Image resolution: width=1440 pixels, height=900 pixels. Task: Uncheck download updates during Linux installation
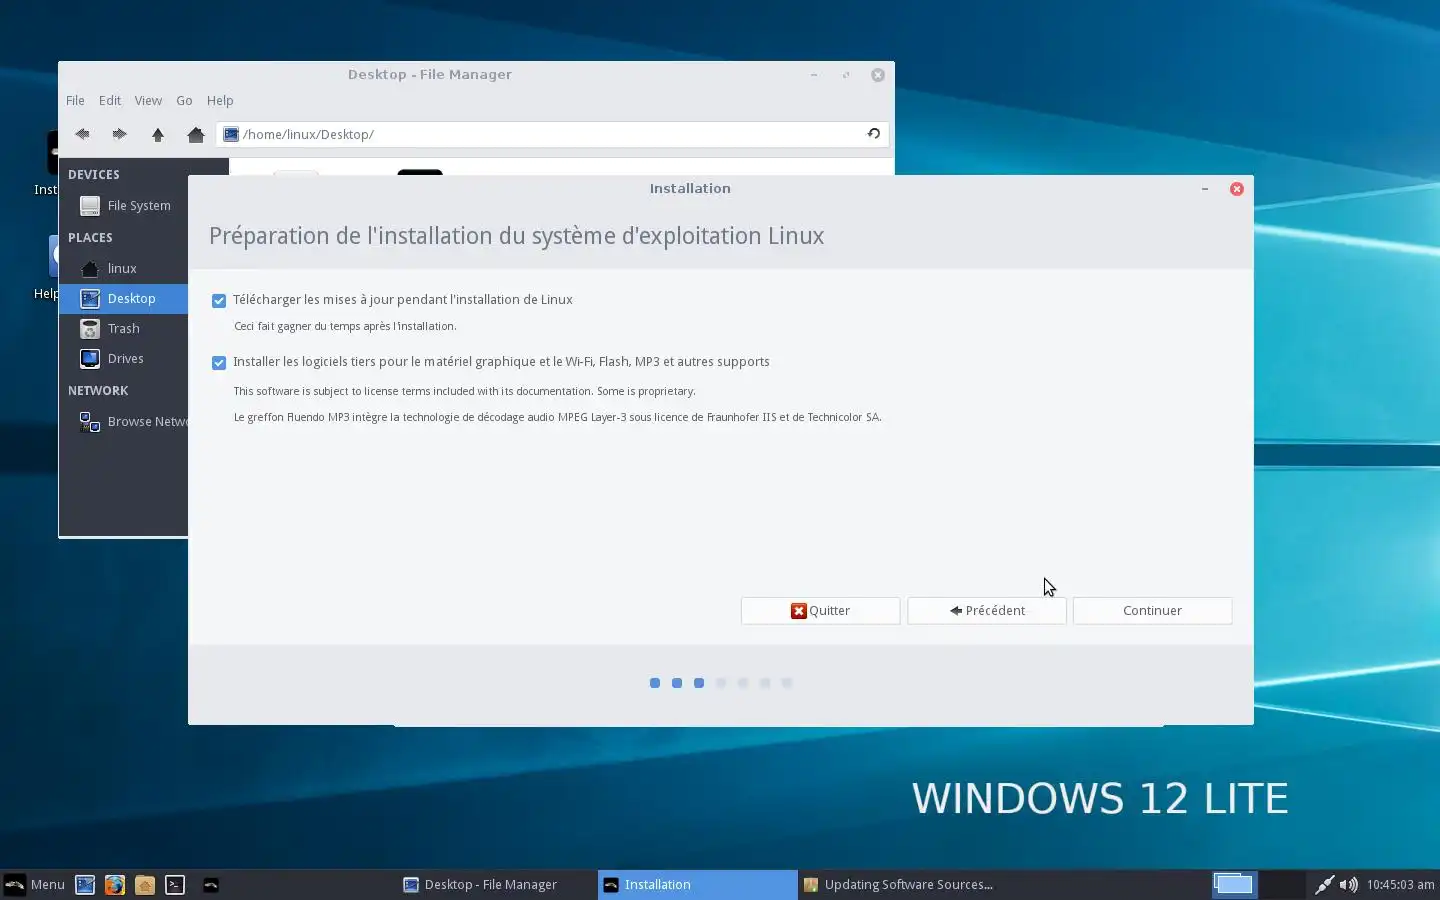[x=219, y=301]
